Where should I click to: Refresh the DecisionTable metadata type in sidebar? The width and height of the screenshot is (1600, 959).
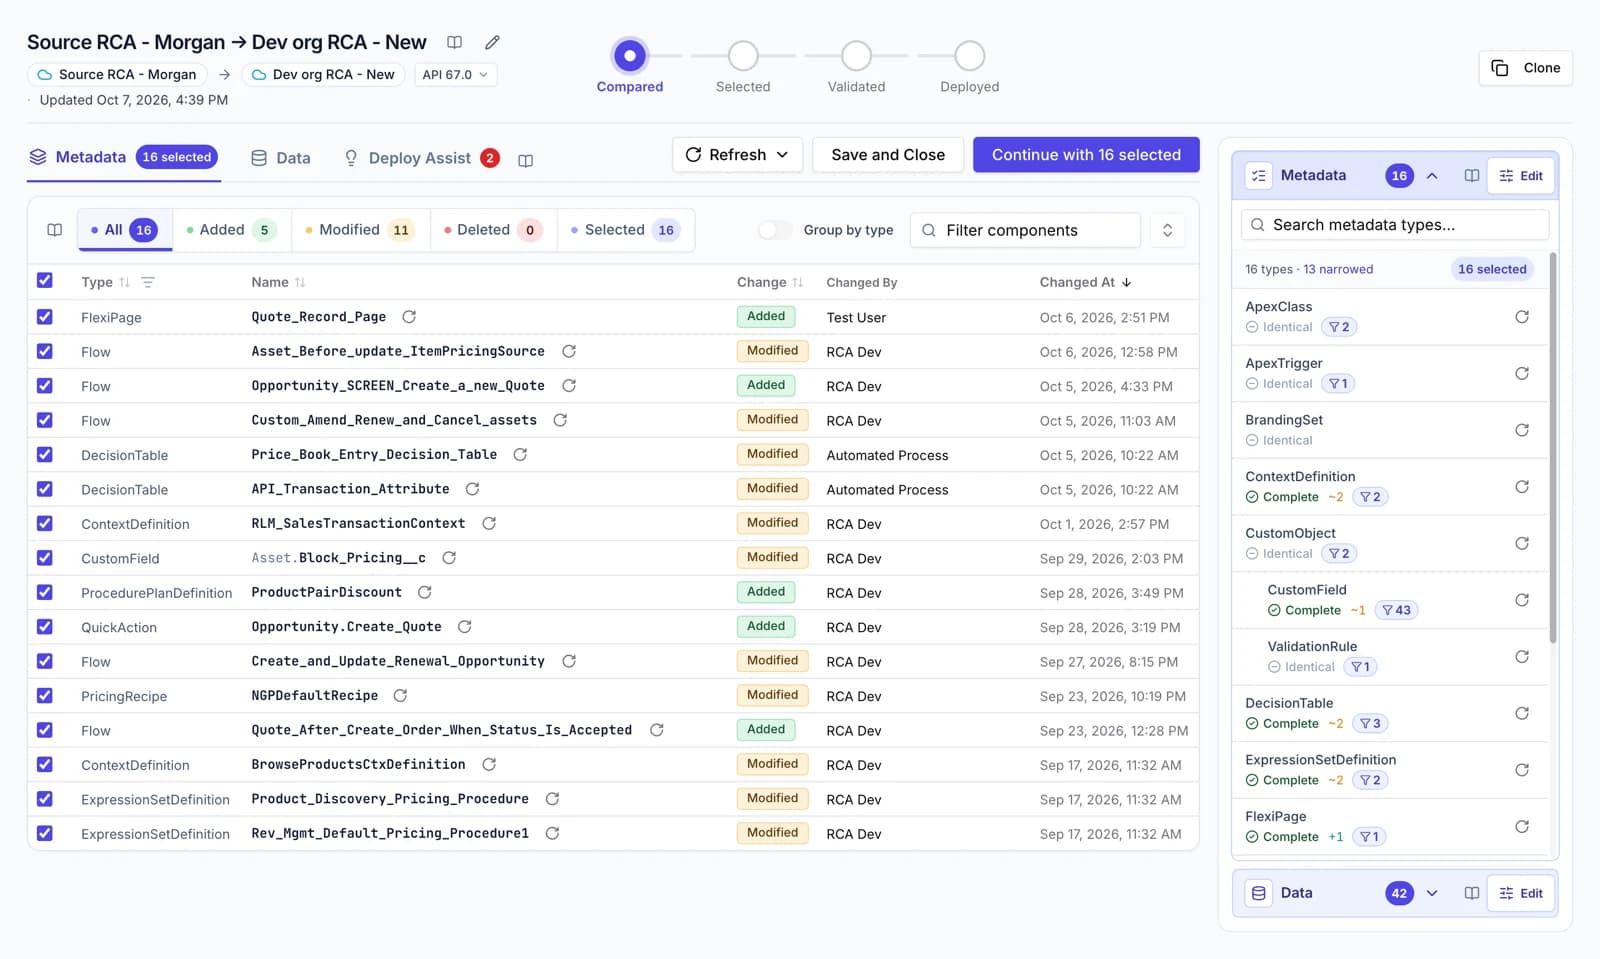(x=1522, y=713)
